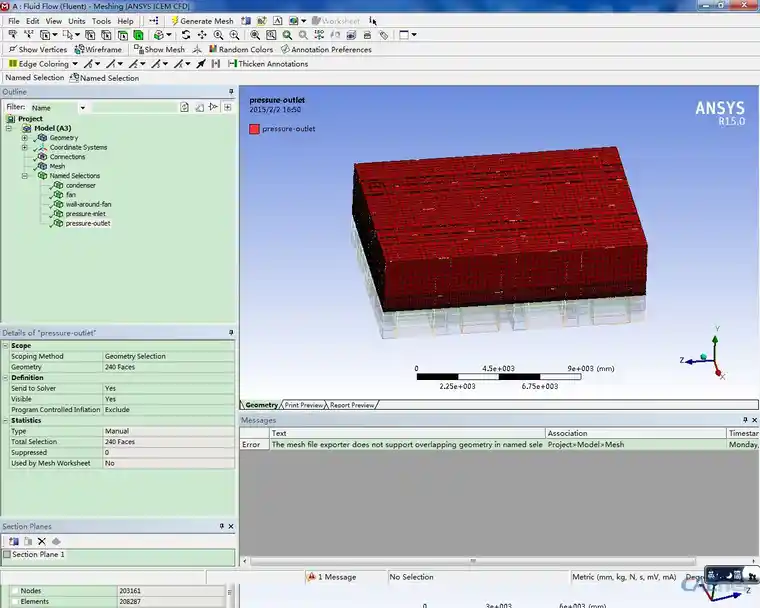Open the Edit menu
The height and width of the screenshot is (608, 760).
(32, 21)
